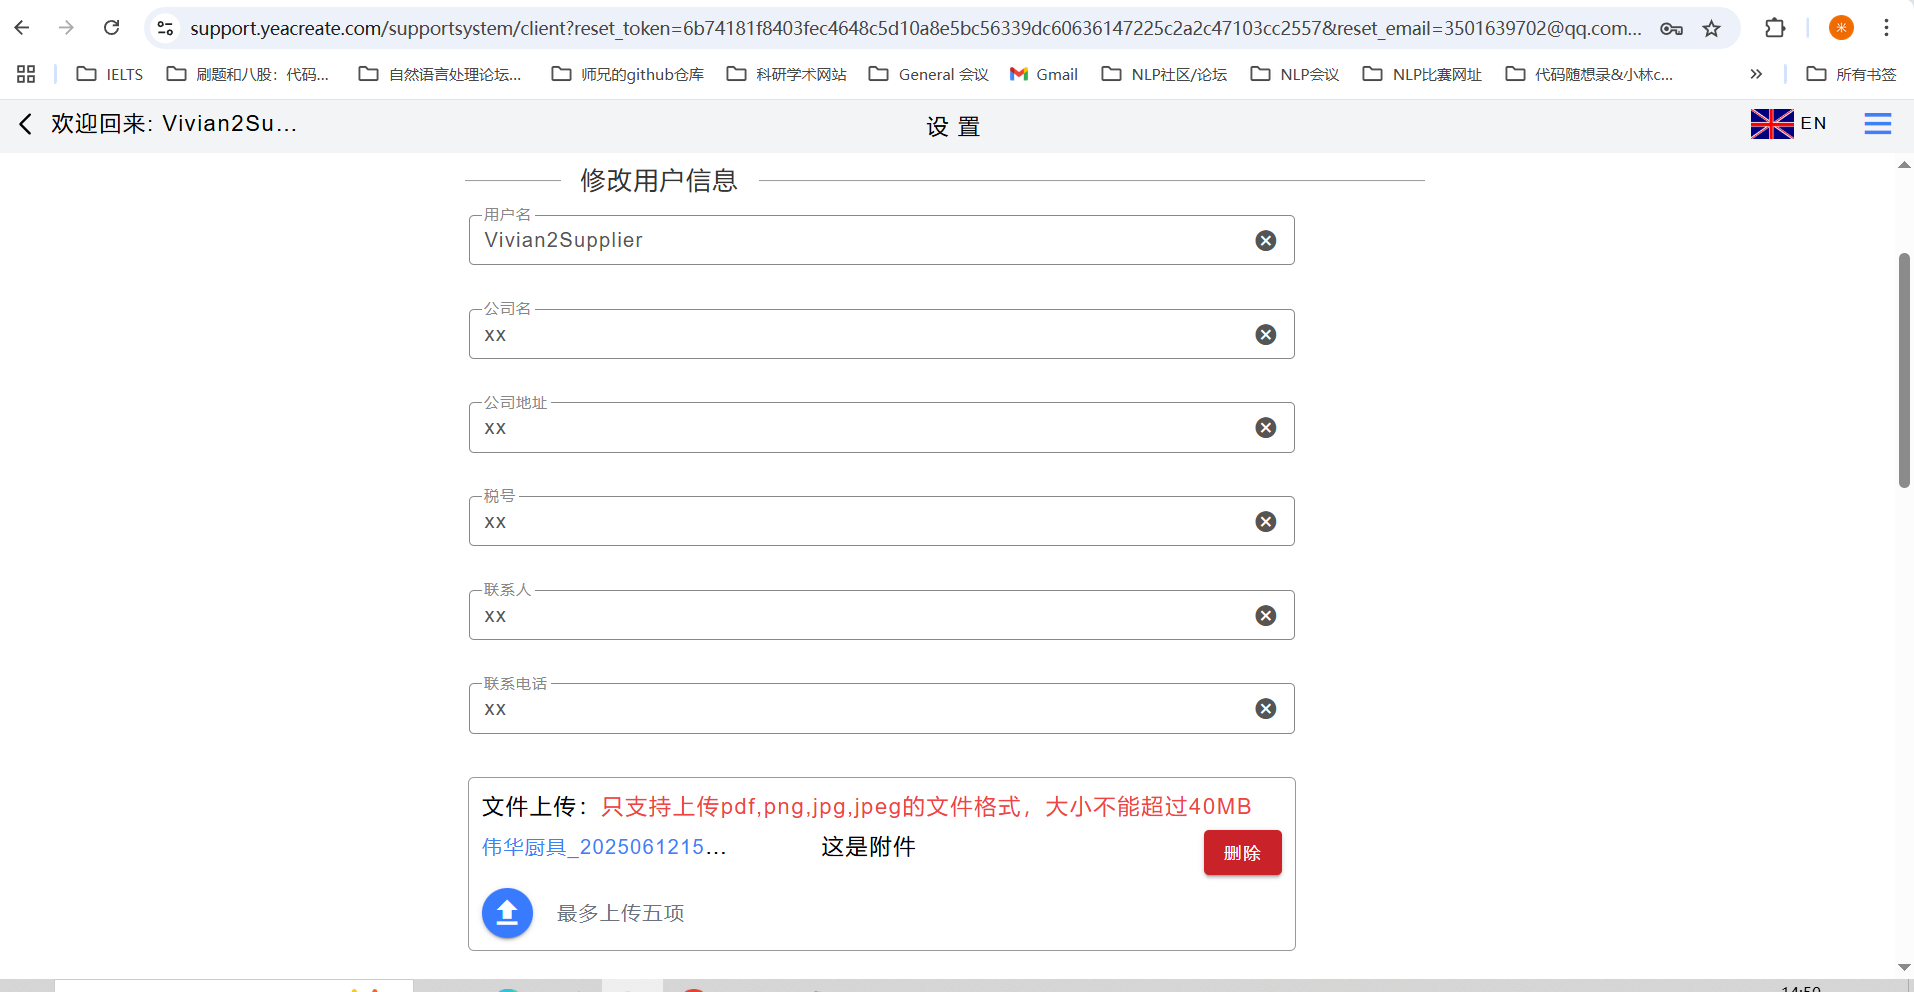This screenshot has height=992, width=1914.
Task: Expand the hidden bookmarks overflow chevron
Action: 1756,74
